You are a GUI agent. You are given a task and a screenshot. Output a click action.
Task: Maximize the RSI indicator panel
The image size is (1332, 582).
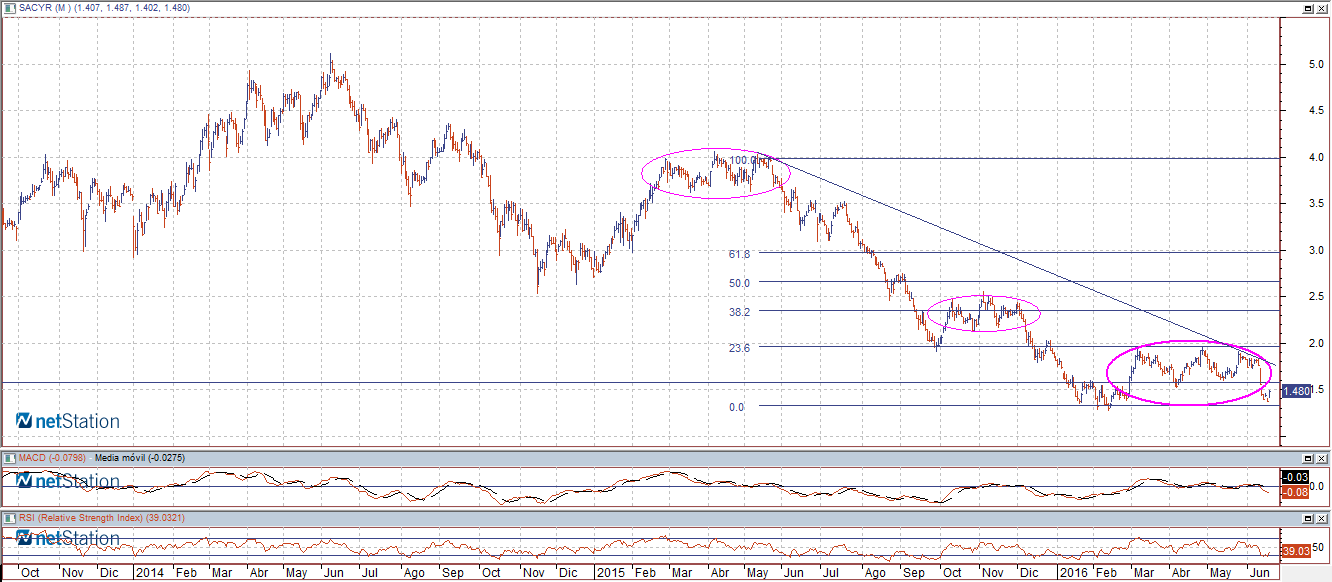[1308, 518]
